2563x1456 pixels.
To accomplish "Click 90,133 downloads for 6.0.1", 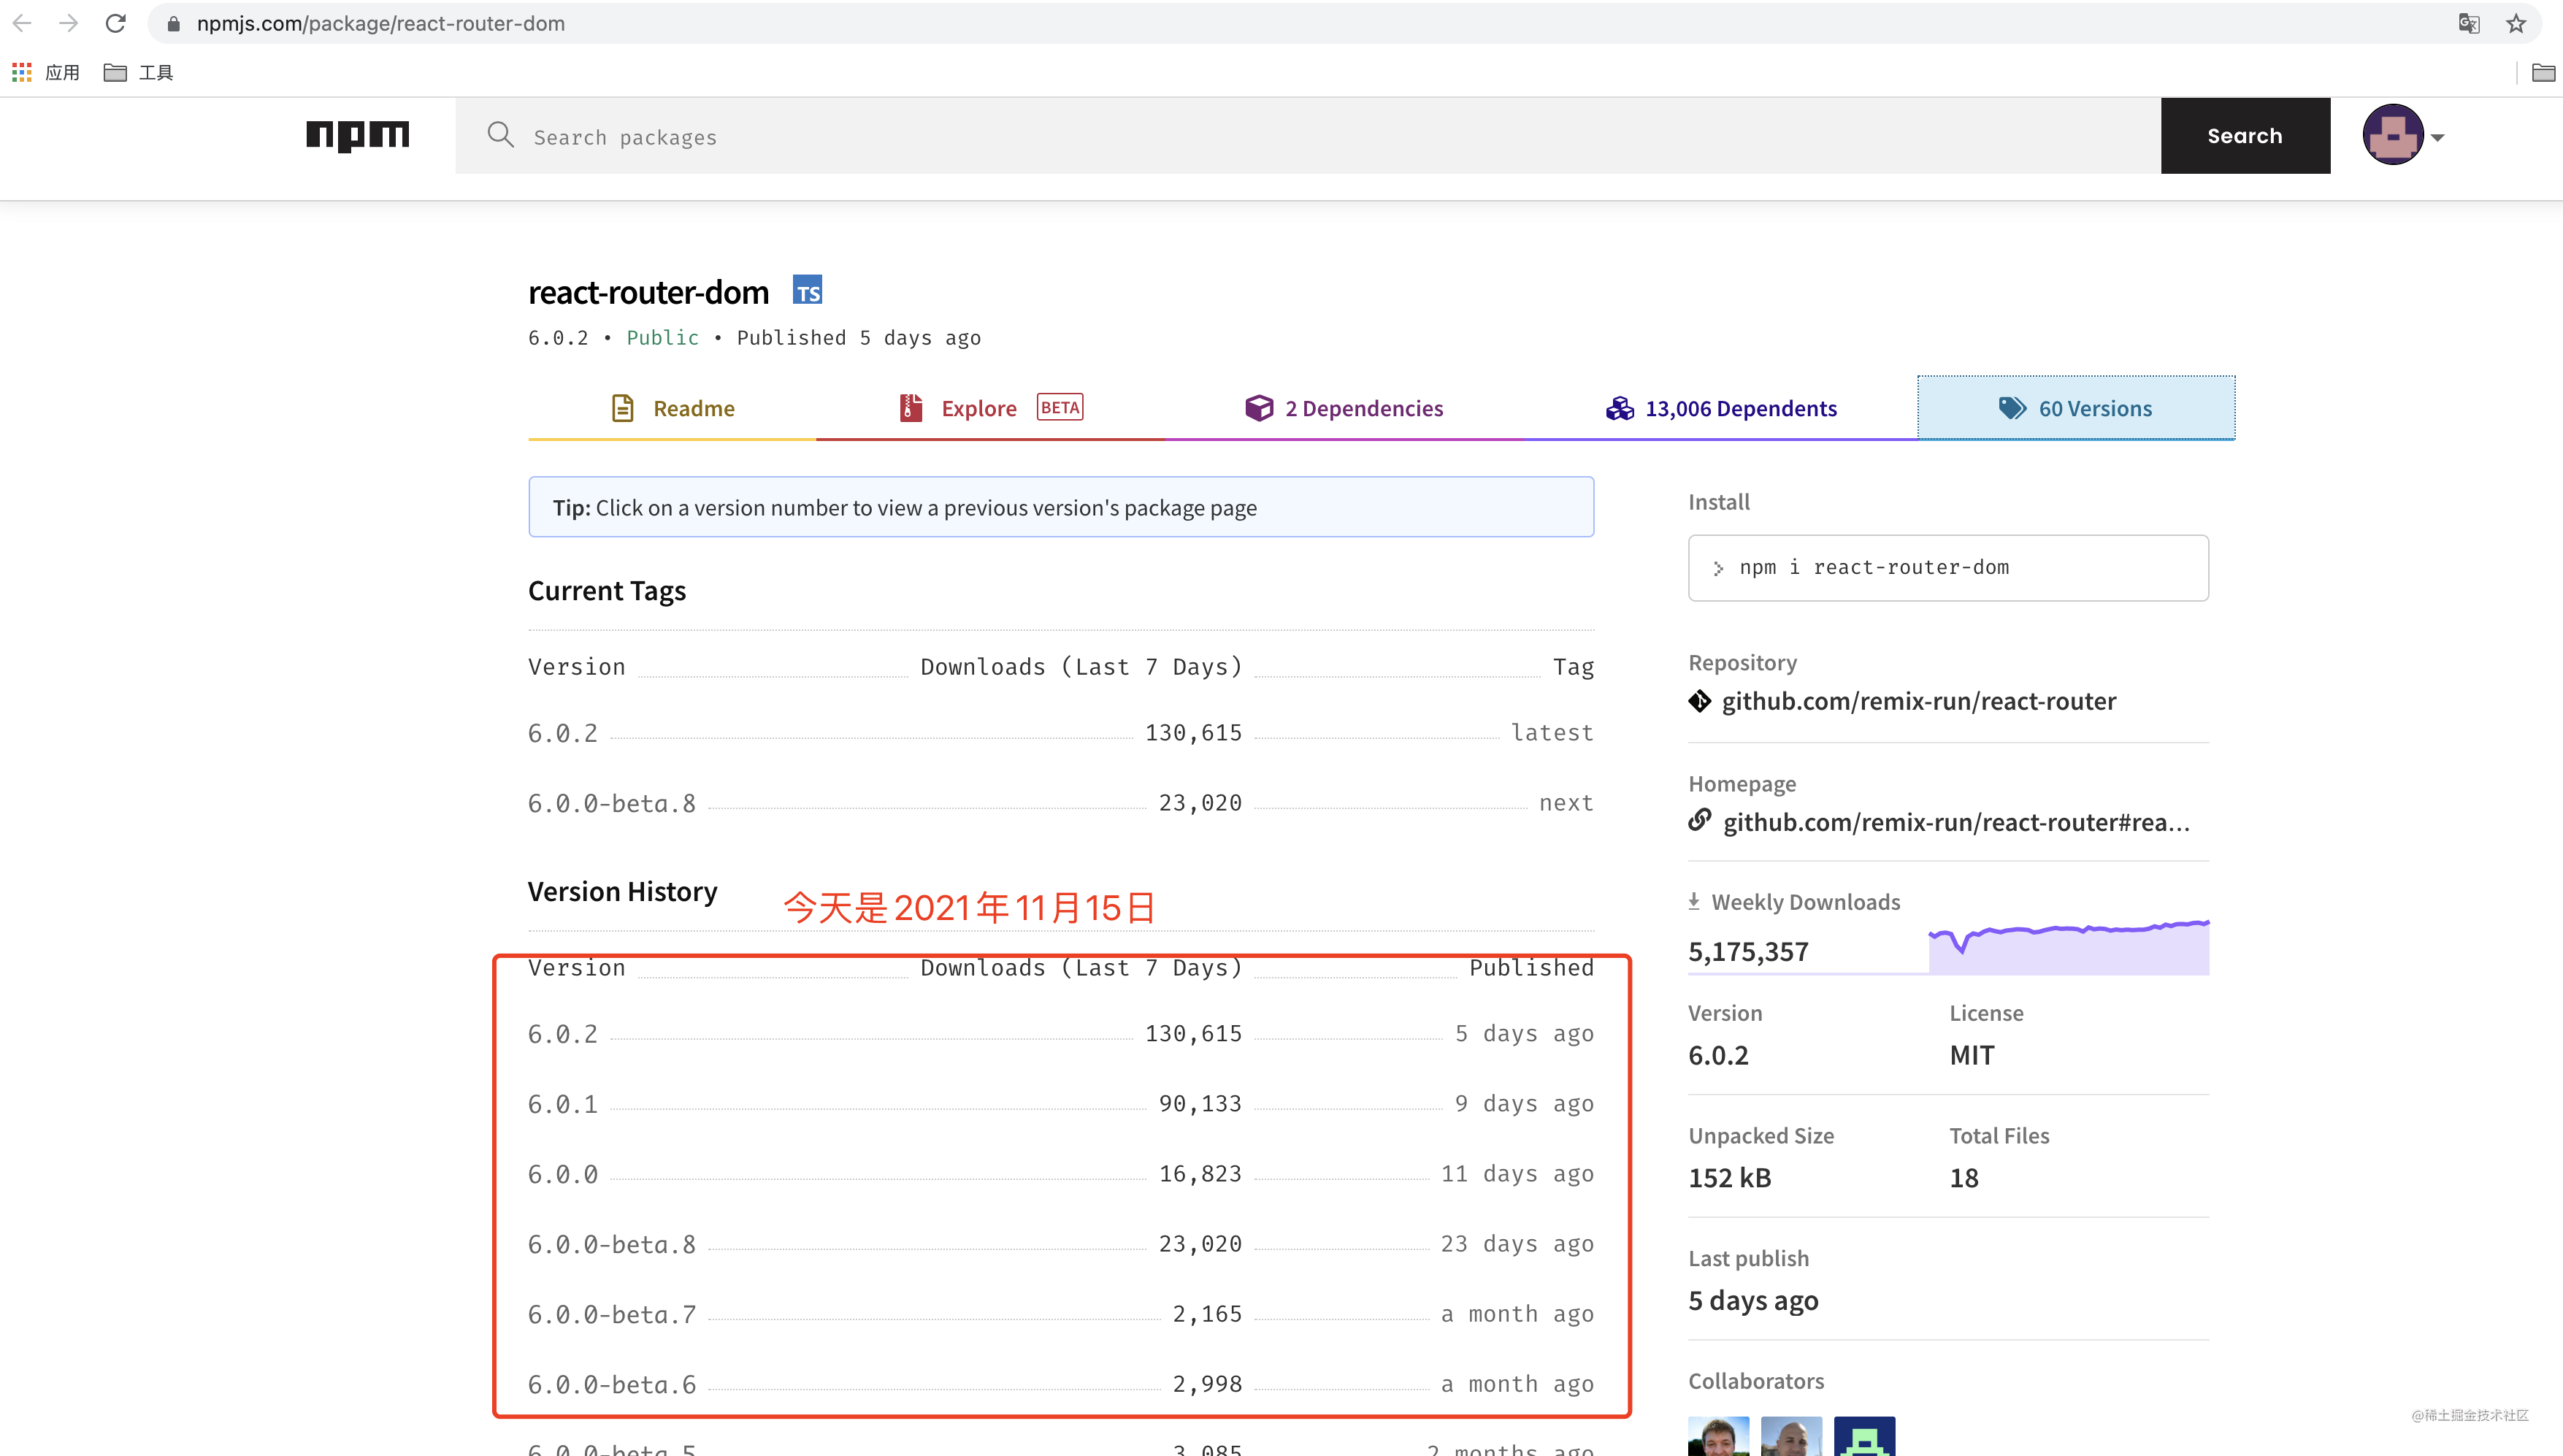I will tap(1200, 1104).
